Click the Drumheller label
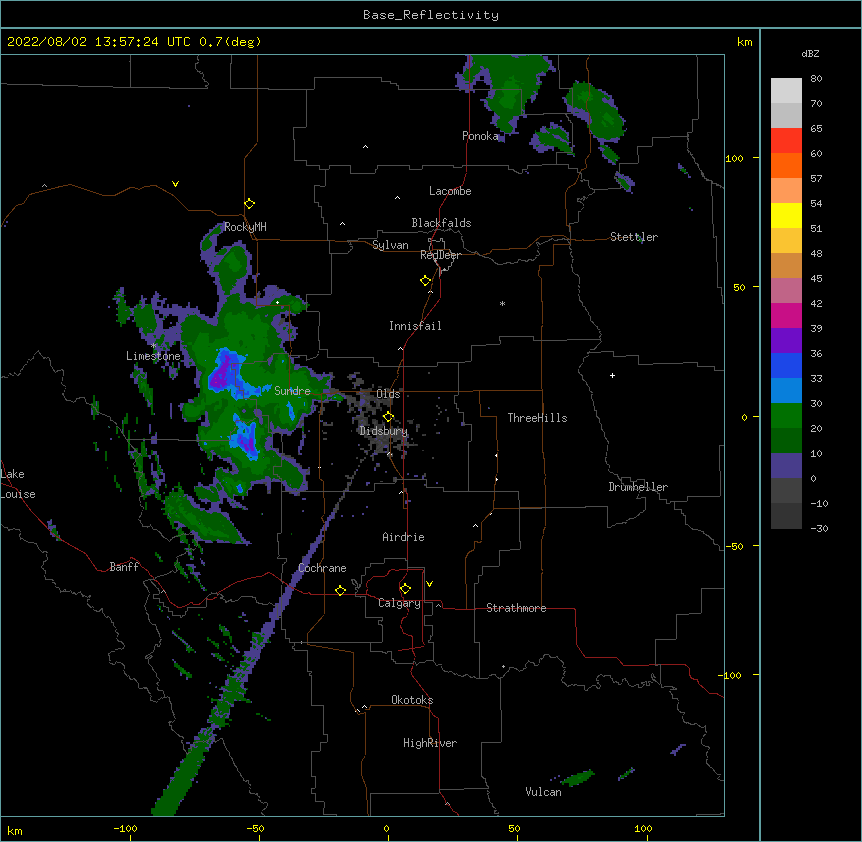 [x=638, y=487]
